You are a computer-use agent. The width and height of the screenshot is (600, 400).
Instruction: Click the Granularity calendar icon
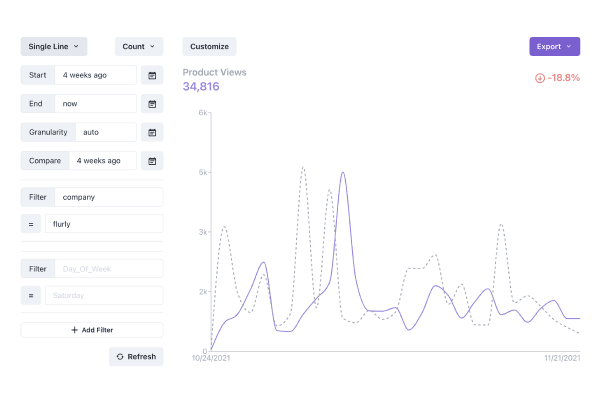coord(152,132)
